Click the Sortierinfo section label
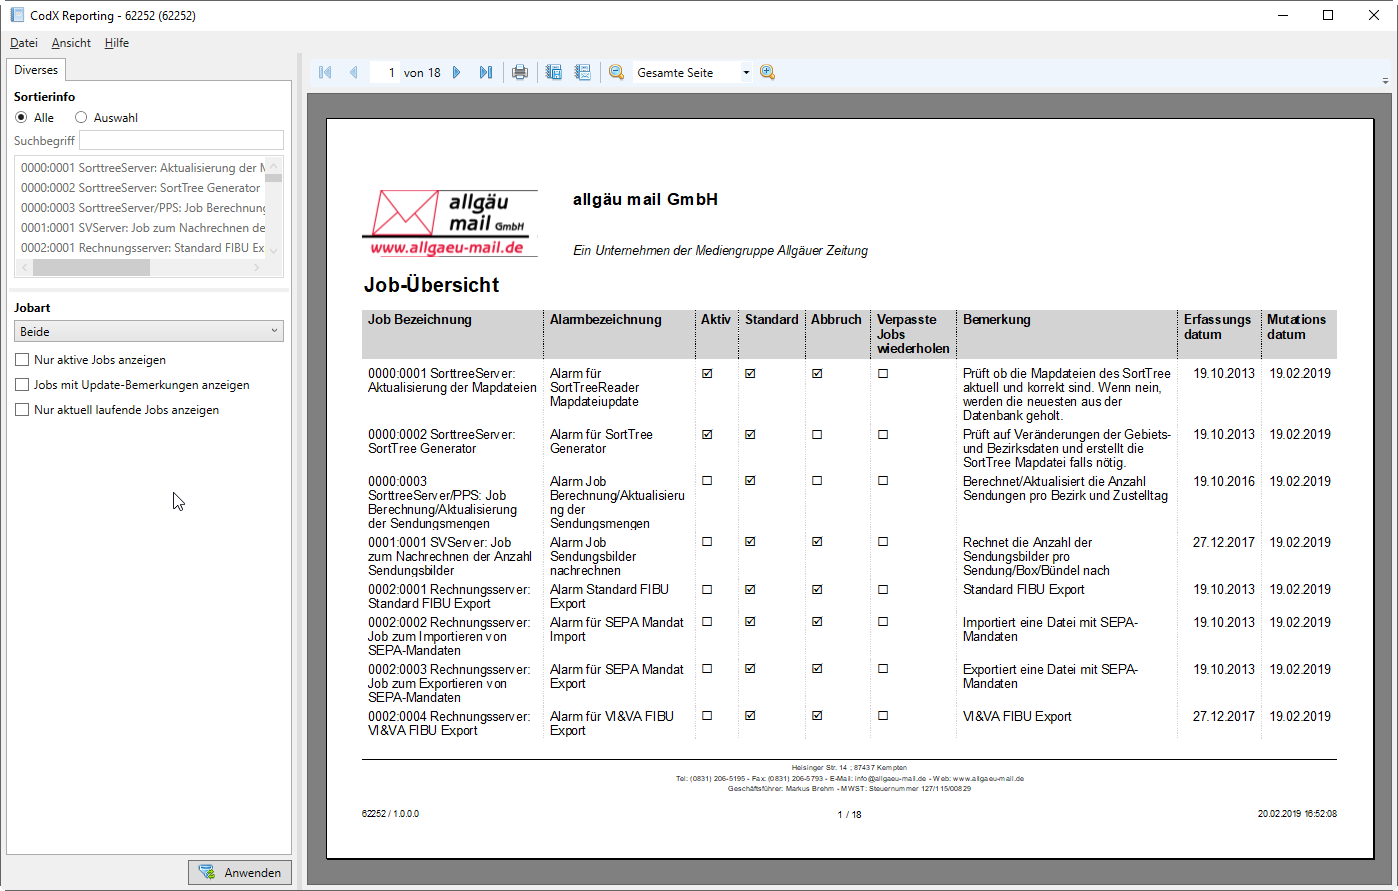The width and height of the screenshot is (1398, 891). point(44,97)
